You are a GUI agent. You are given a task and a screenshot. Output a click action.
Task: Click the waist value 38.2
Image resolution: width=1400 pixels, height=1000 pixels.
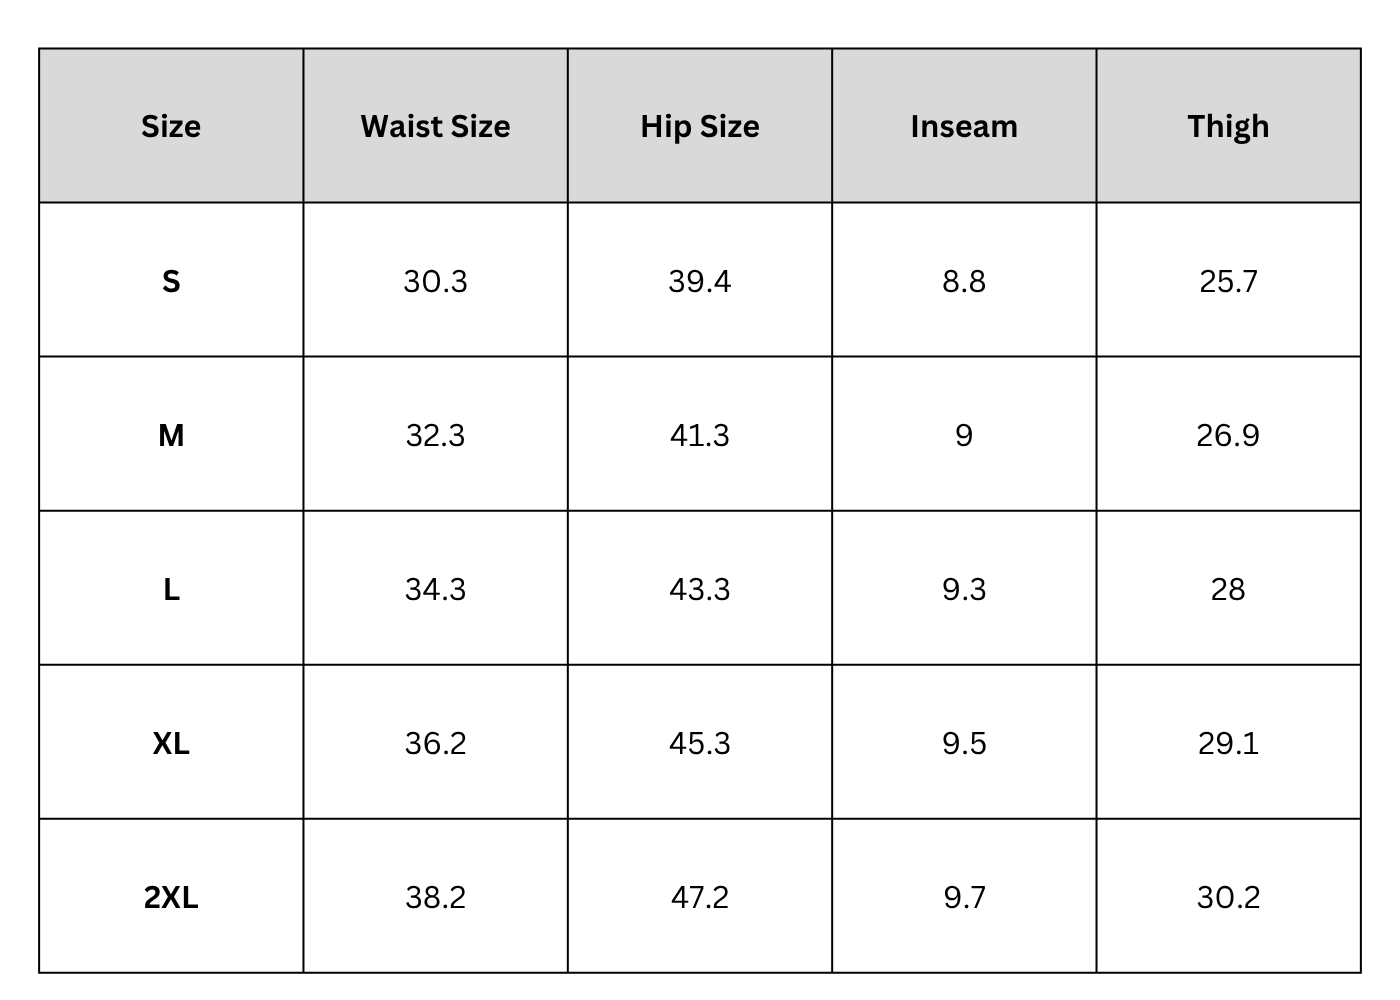pos(435,897)
